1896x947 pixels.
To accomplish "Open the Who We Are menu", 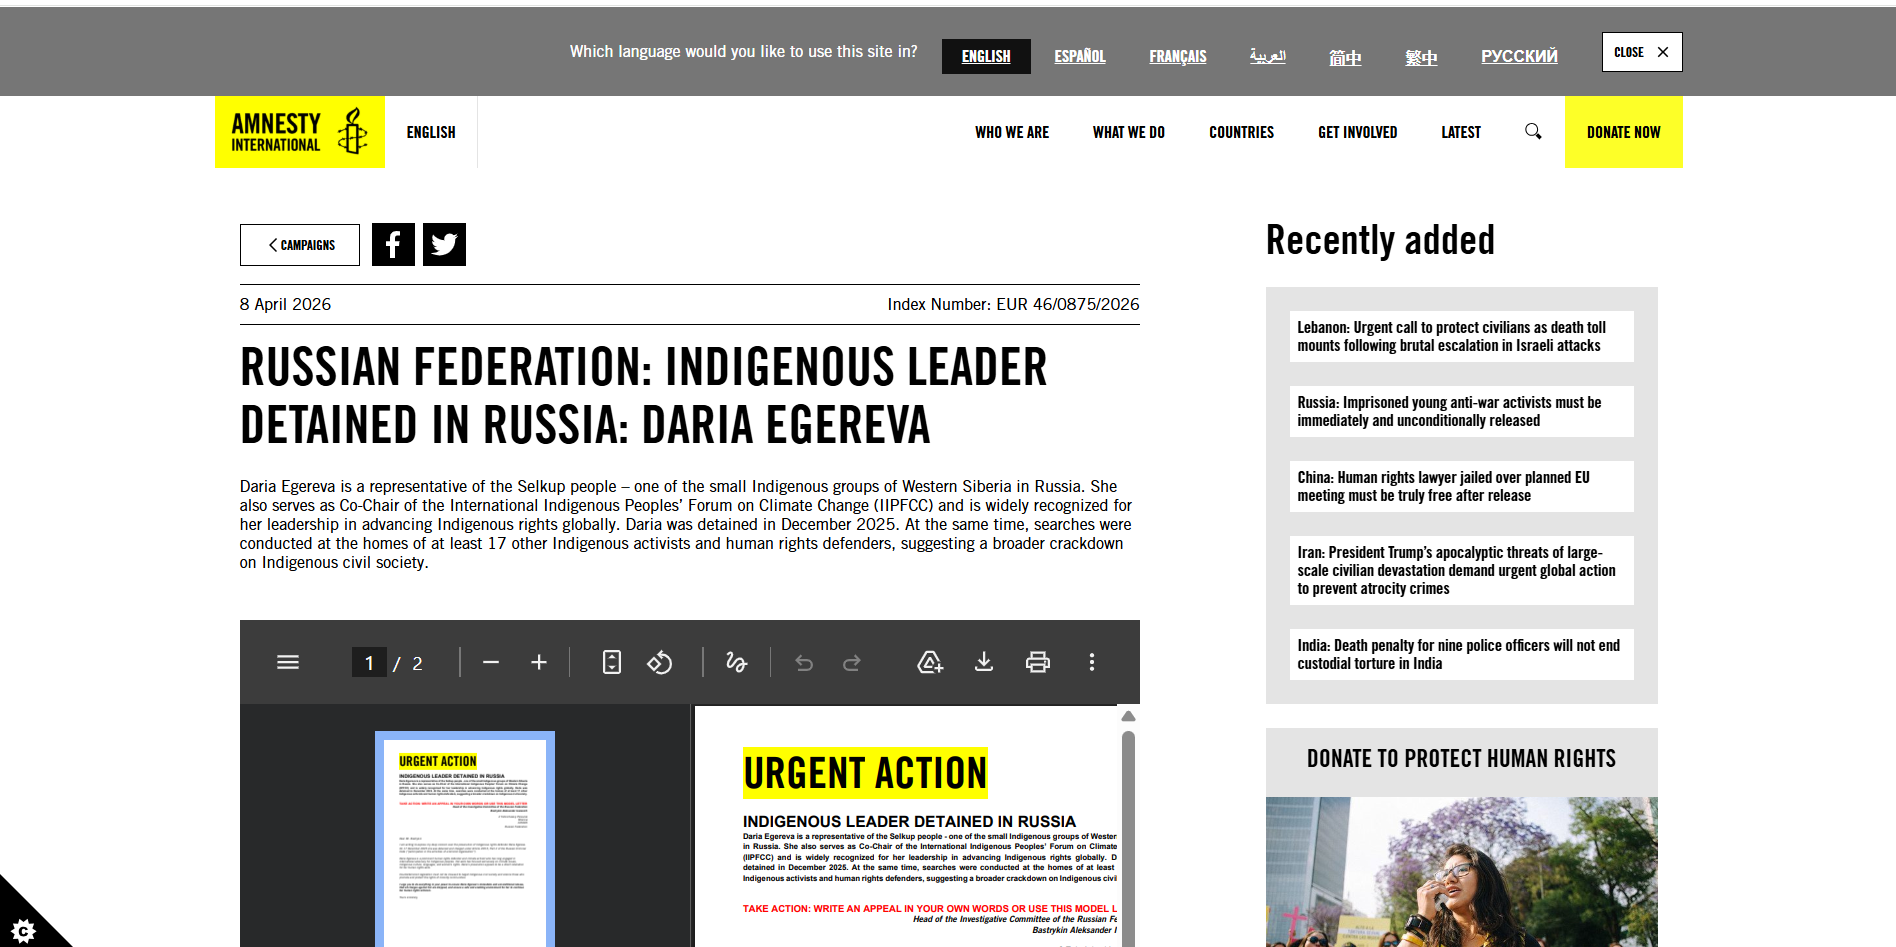I will tap(1011, 132).
